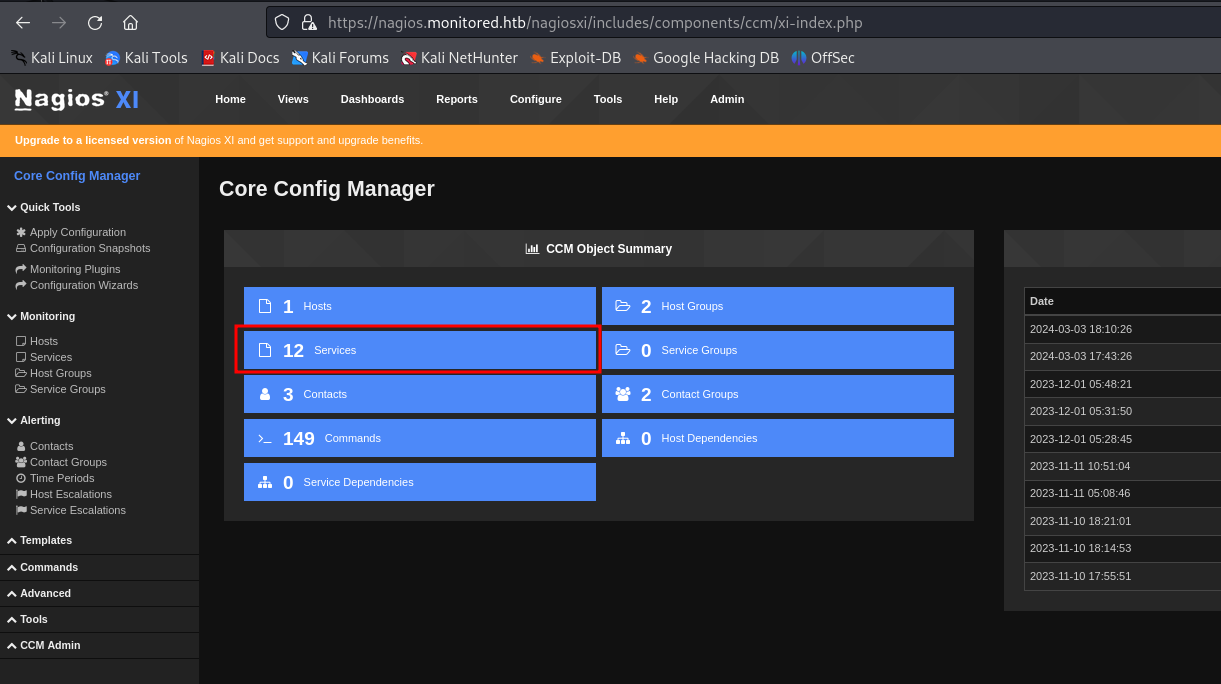Screen dimensions: 1221x684
Task: Open Configuration Wizards in the sidebar
Action: pos(77,285)
